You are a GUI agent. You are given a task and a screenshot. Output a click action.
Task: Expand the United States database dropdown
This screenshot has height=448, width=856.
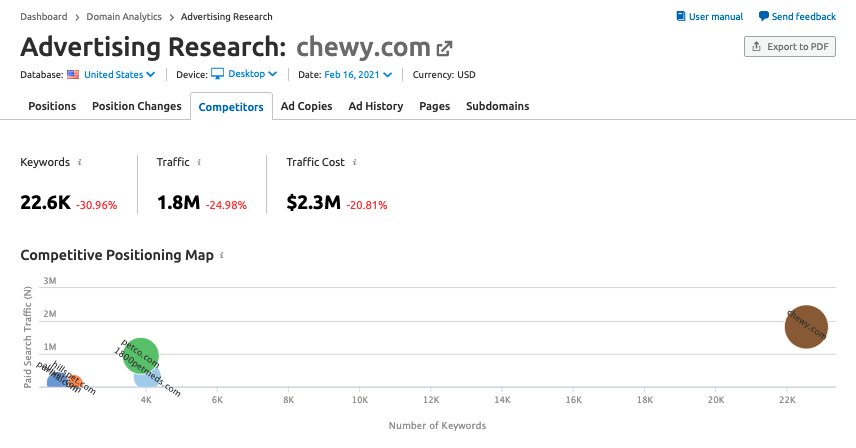pyautogui.click(x=120, y=75)
